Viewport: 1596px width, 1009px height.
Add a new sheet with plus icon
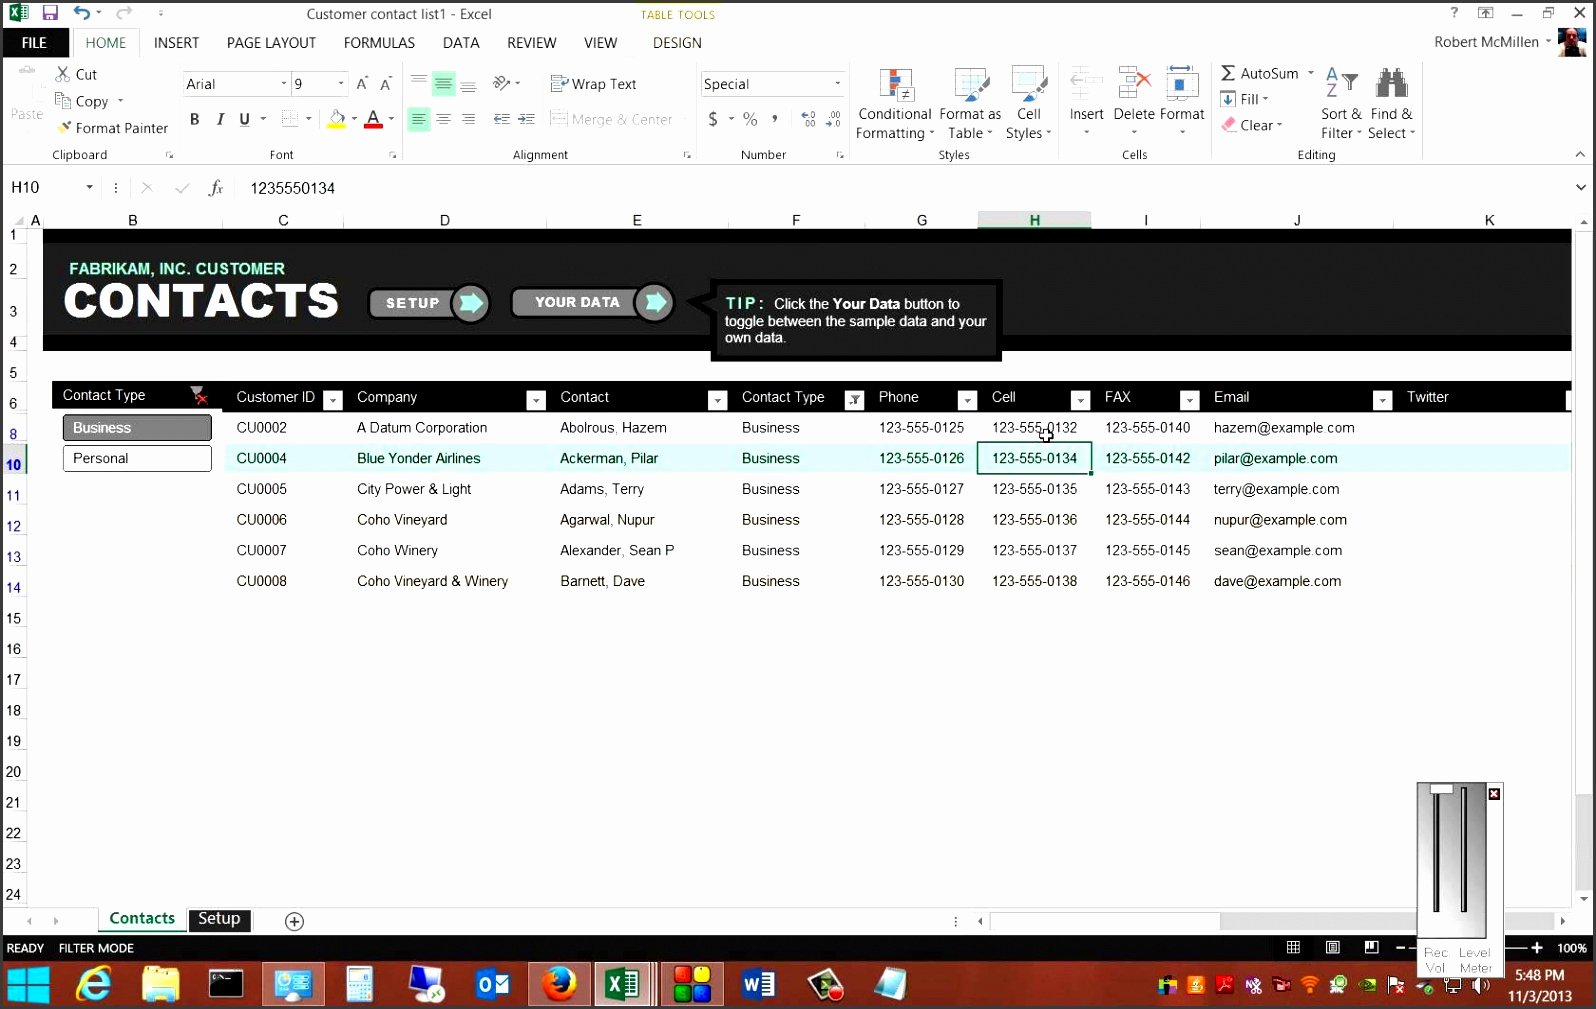pyautogui.click(x=294, y=921)
